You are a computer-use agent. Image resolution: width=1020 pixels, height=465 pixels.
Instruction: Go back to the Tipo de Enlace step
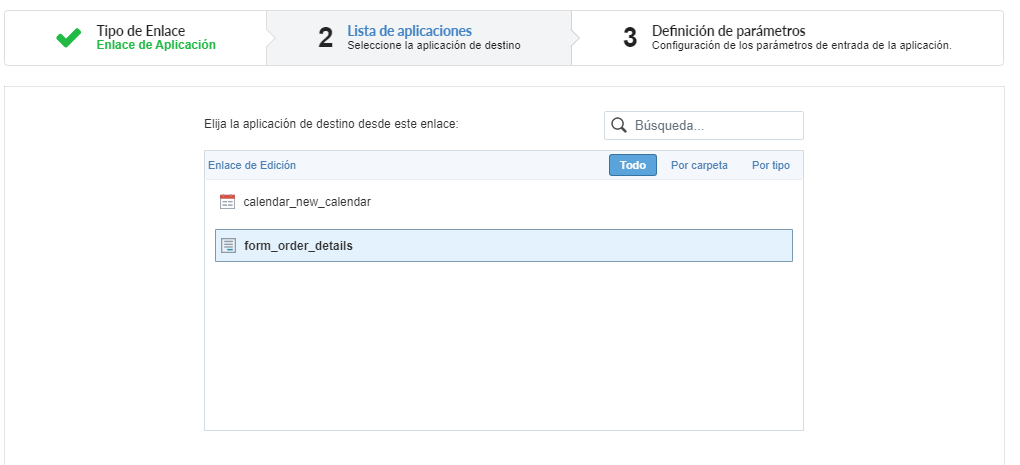(136, 38)
